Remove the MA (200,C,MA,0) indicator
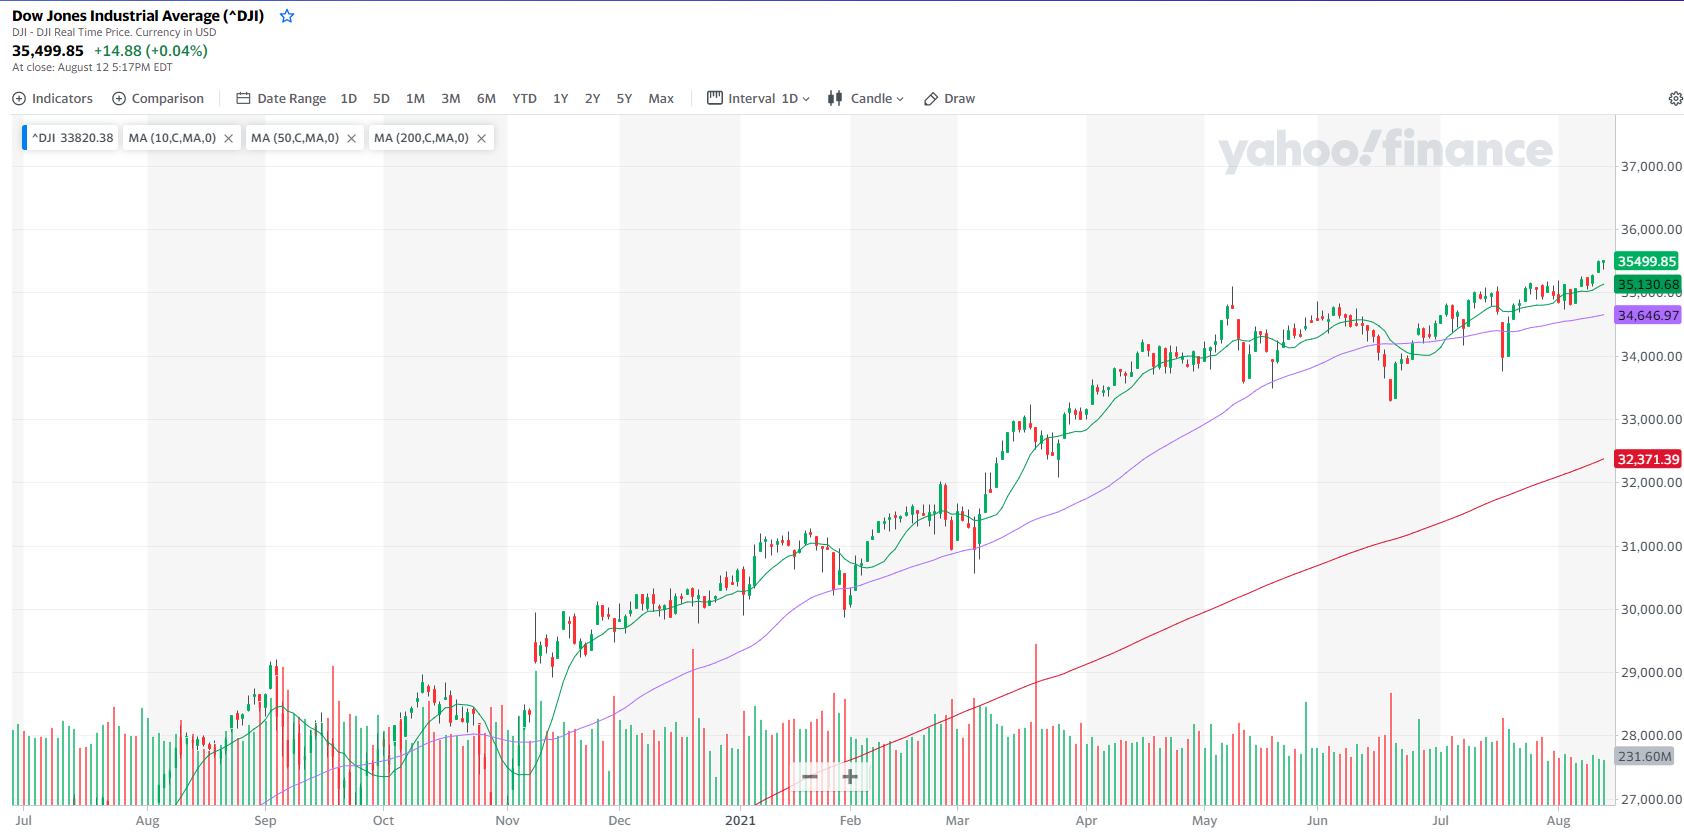The height and width of the screenshot is (836, 1684). [x=481, y=138]
